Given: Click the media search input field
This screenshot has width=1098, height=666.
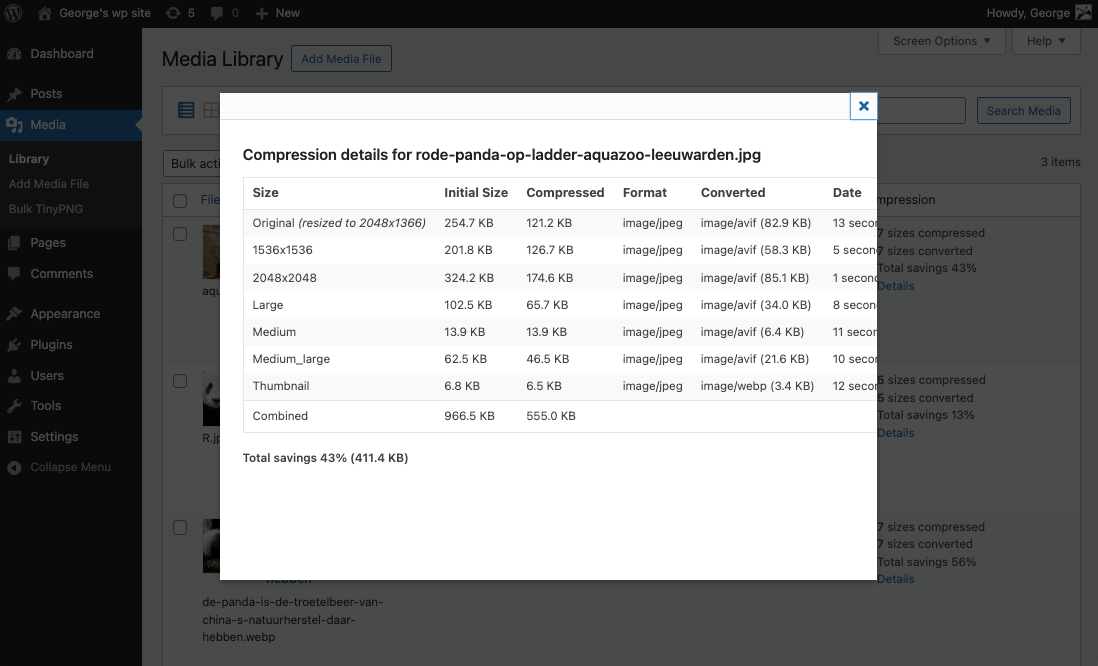Looking at the screenshot, I should click(x=921, y=111).
